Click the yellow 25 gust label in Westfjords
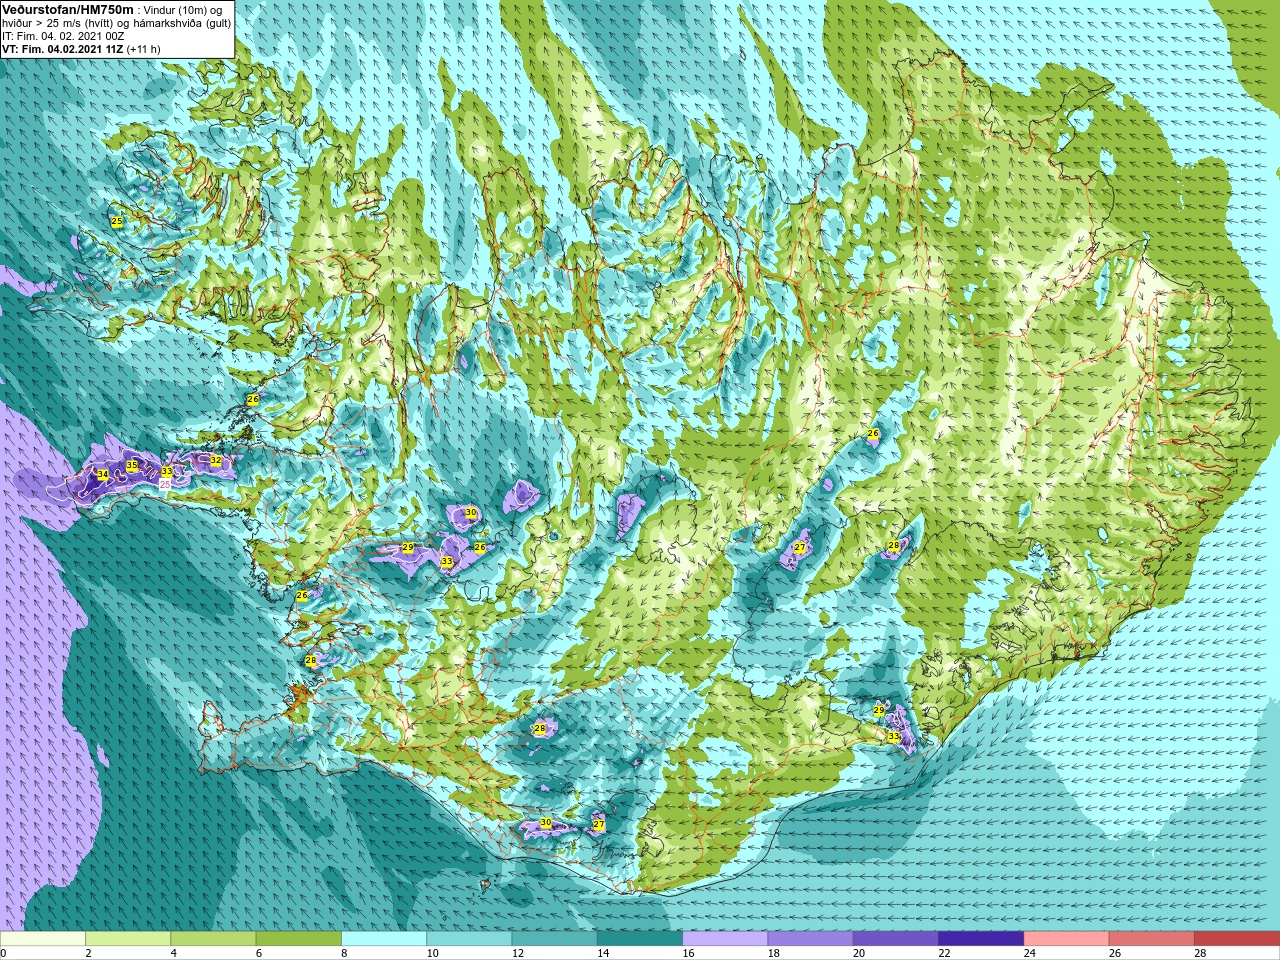 (116, 221)
